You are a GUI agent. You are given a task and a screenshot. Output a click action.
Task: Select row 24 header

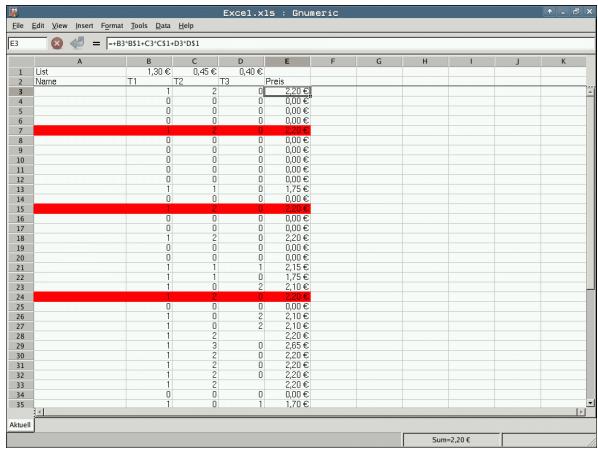tap(20, 297)
